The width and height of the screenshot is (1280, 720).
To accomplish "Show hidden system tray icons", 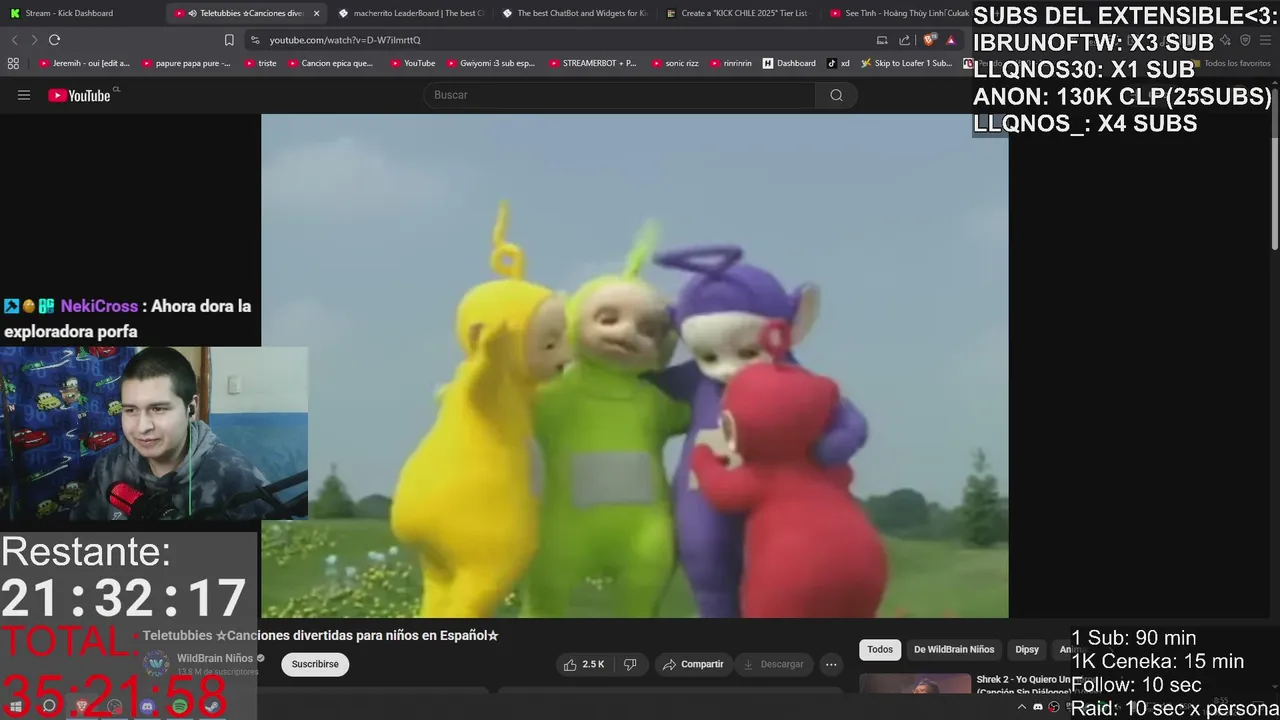I will 1023,707.
